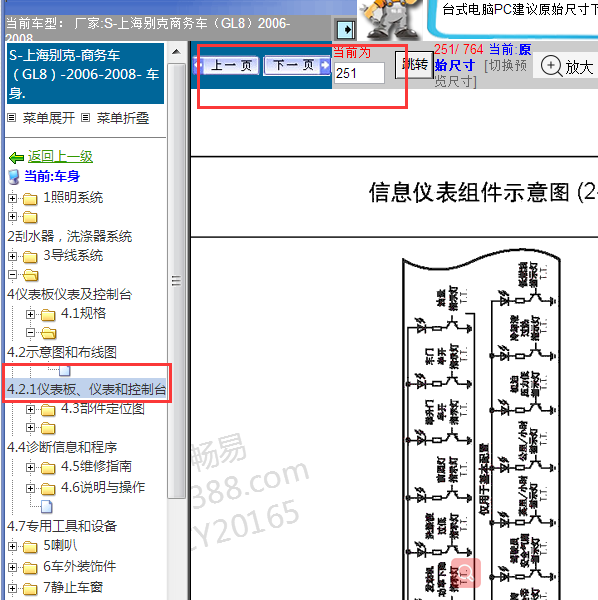Collapse the 4仪表板仪表及控制台 node
598x600 pixels.
(12, 274)
